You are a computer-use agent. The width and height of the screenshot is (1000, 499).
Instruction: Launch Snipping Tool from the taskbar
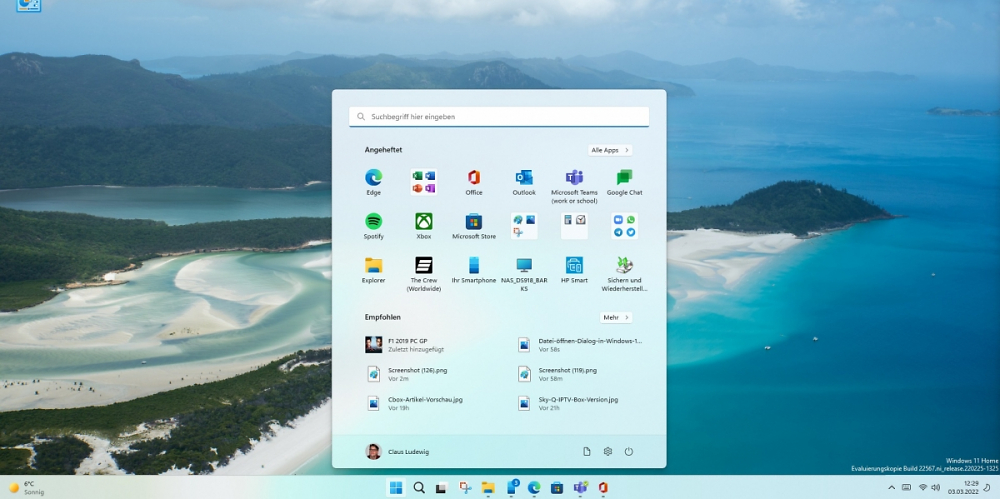465,488
